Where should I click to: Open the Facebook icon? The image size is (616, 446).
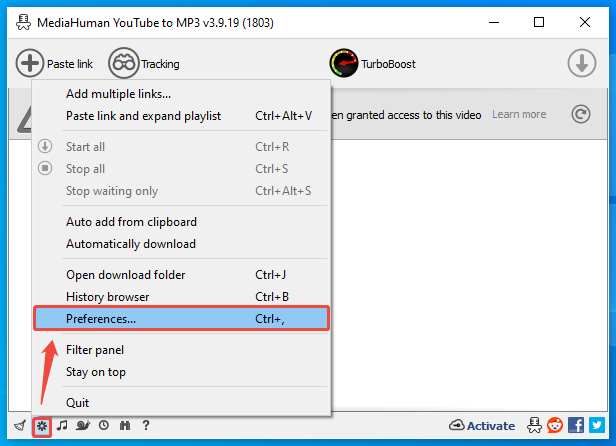pos(576,425)
